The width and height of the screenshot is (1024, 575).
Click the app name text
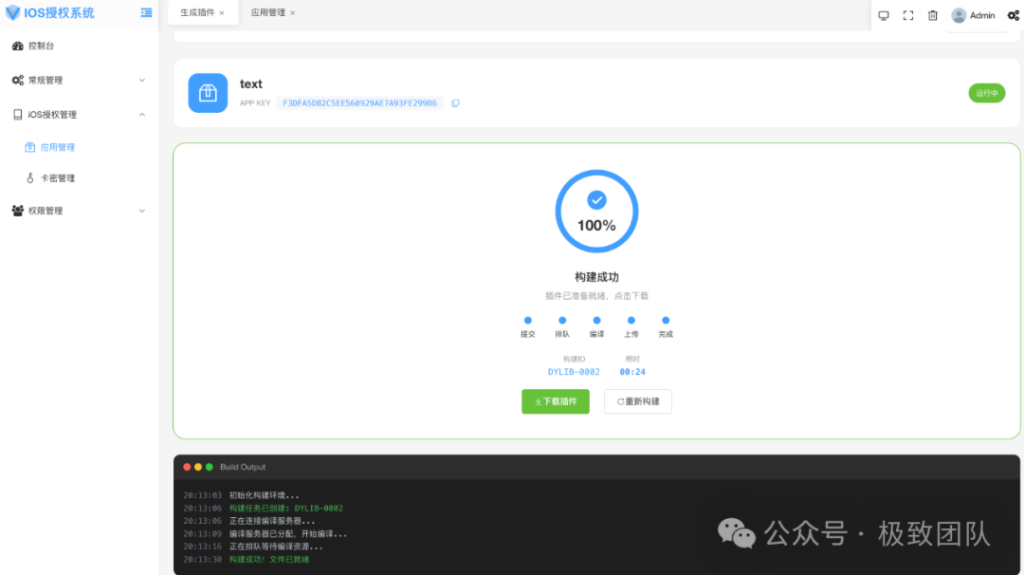[x=251, y=84]
